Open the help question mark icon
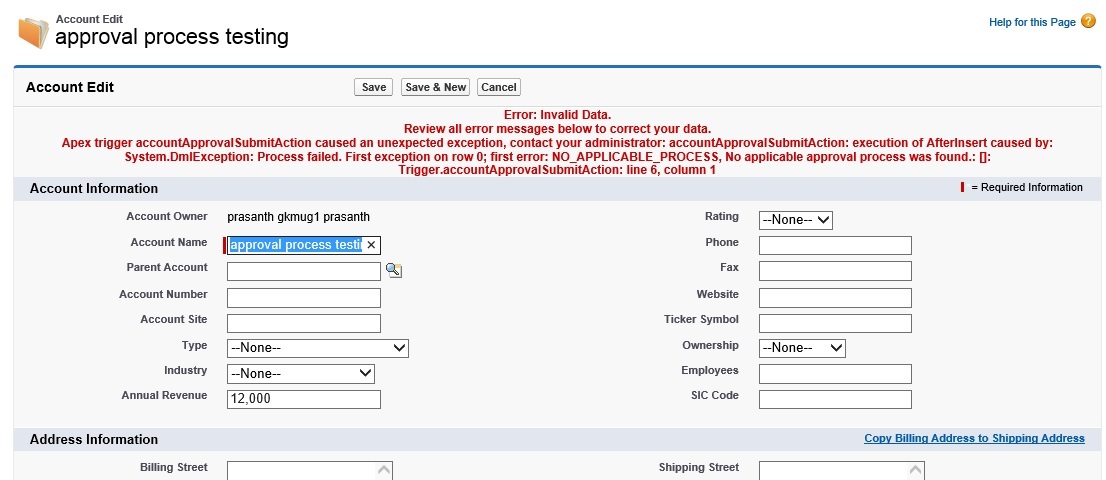This screenshot has width=1106, height=480. 1088,21
